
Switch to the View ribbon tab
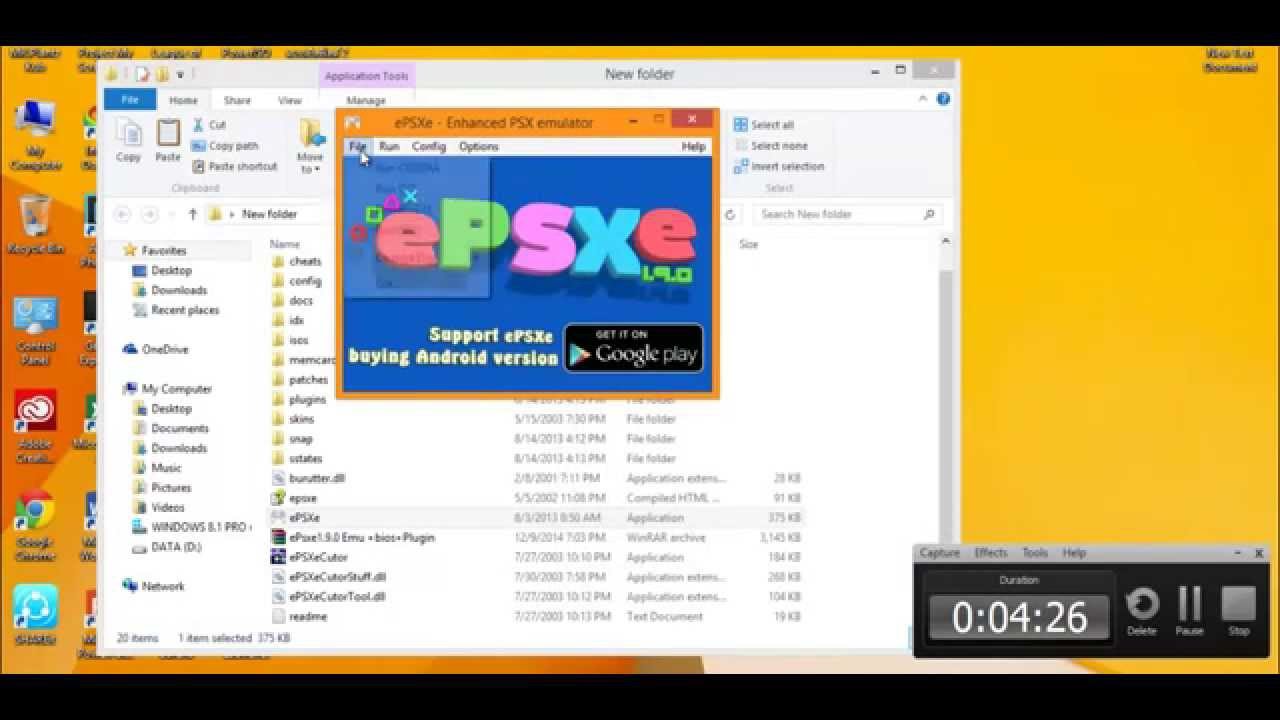point(290,100)
